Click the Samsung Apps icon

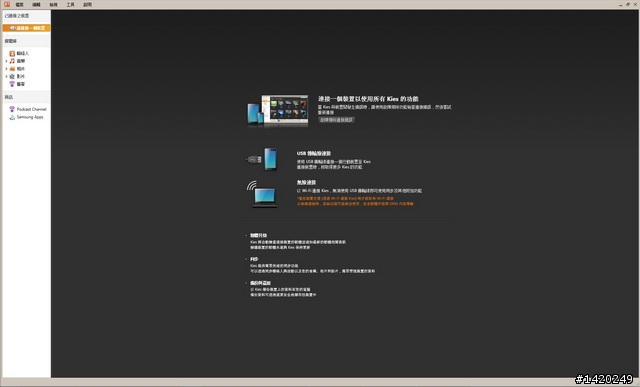tap(12, 117)
